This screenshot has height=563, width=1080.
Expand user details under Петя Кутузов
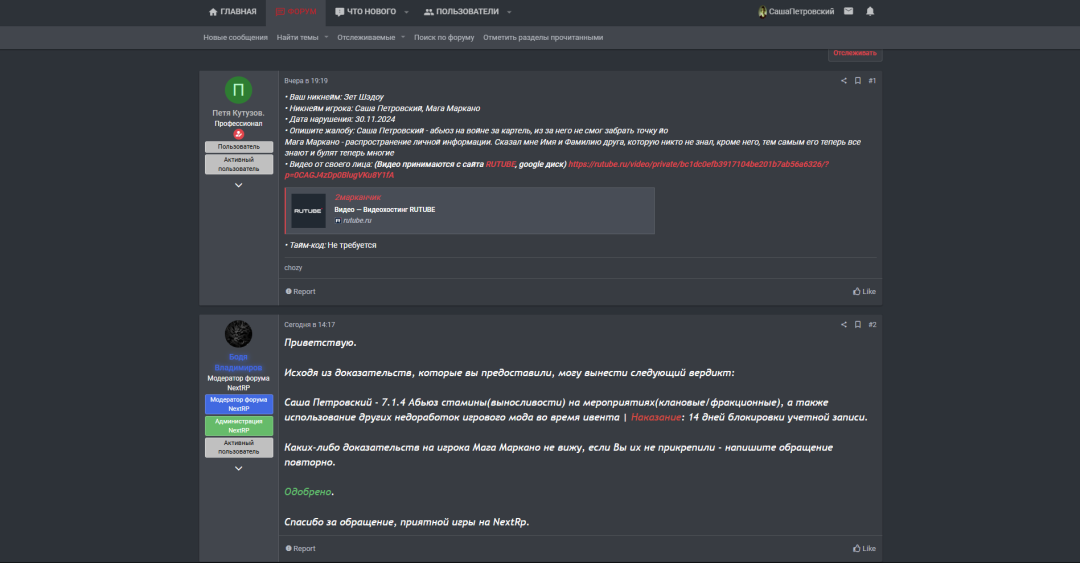point(238,185)
